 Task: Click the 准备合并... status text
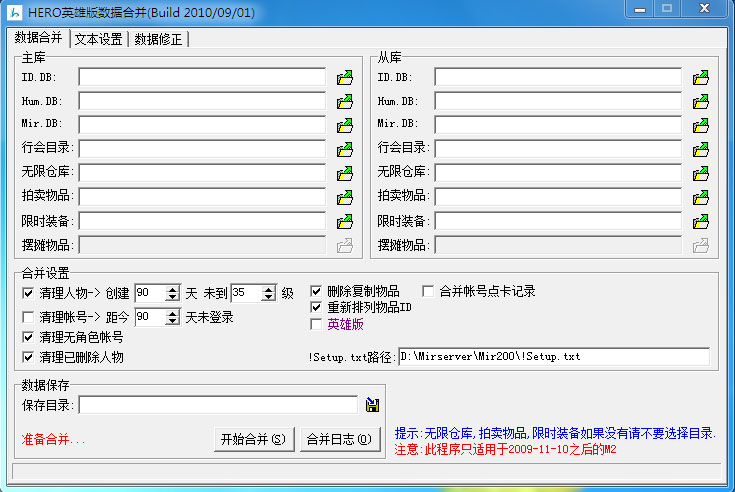[x=53, y=440]
